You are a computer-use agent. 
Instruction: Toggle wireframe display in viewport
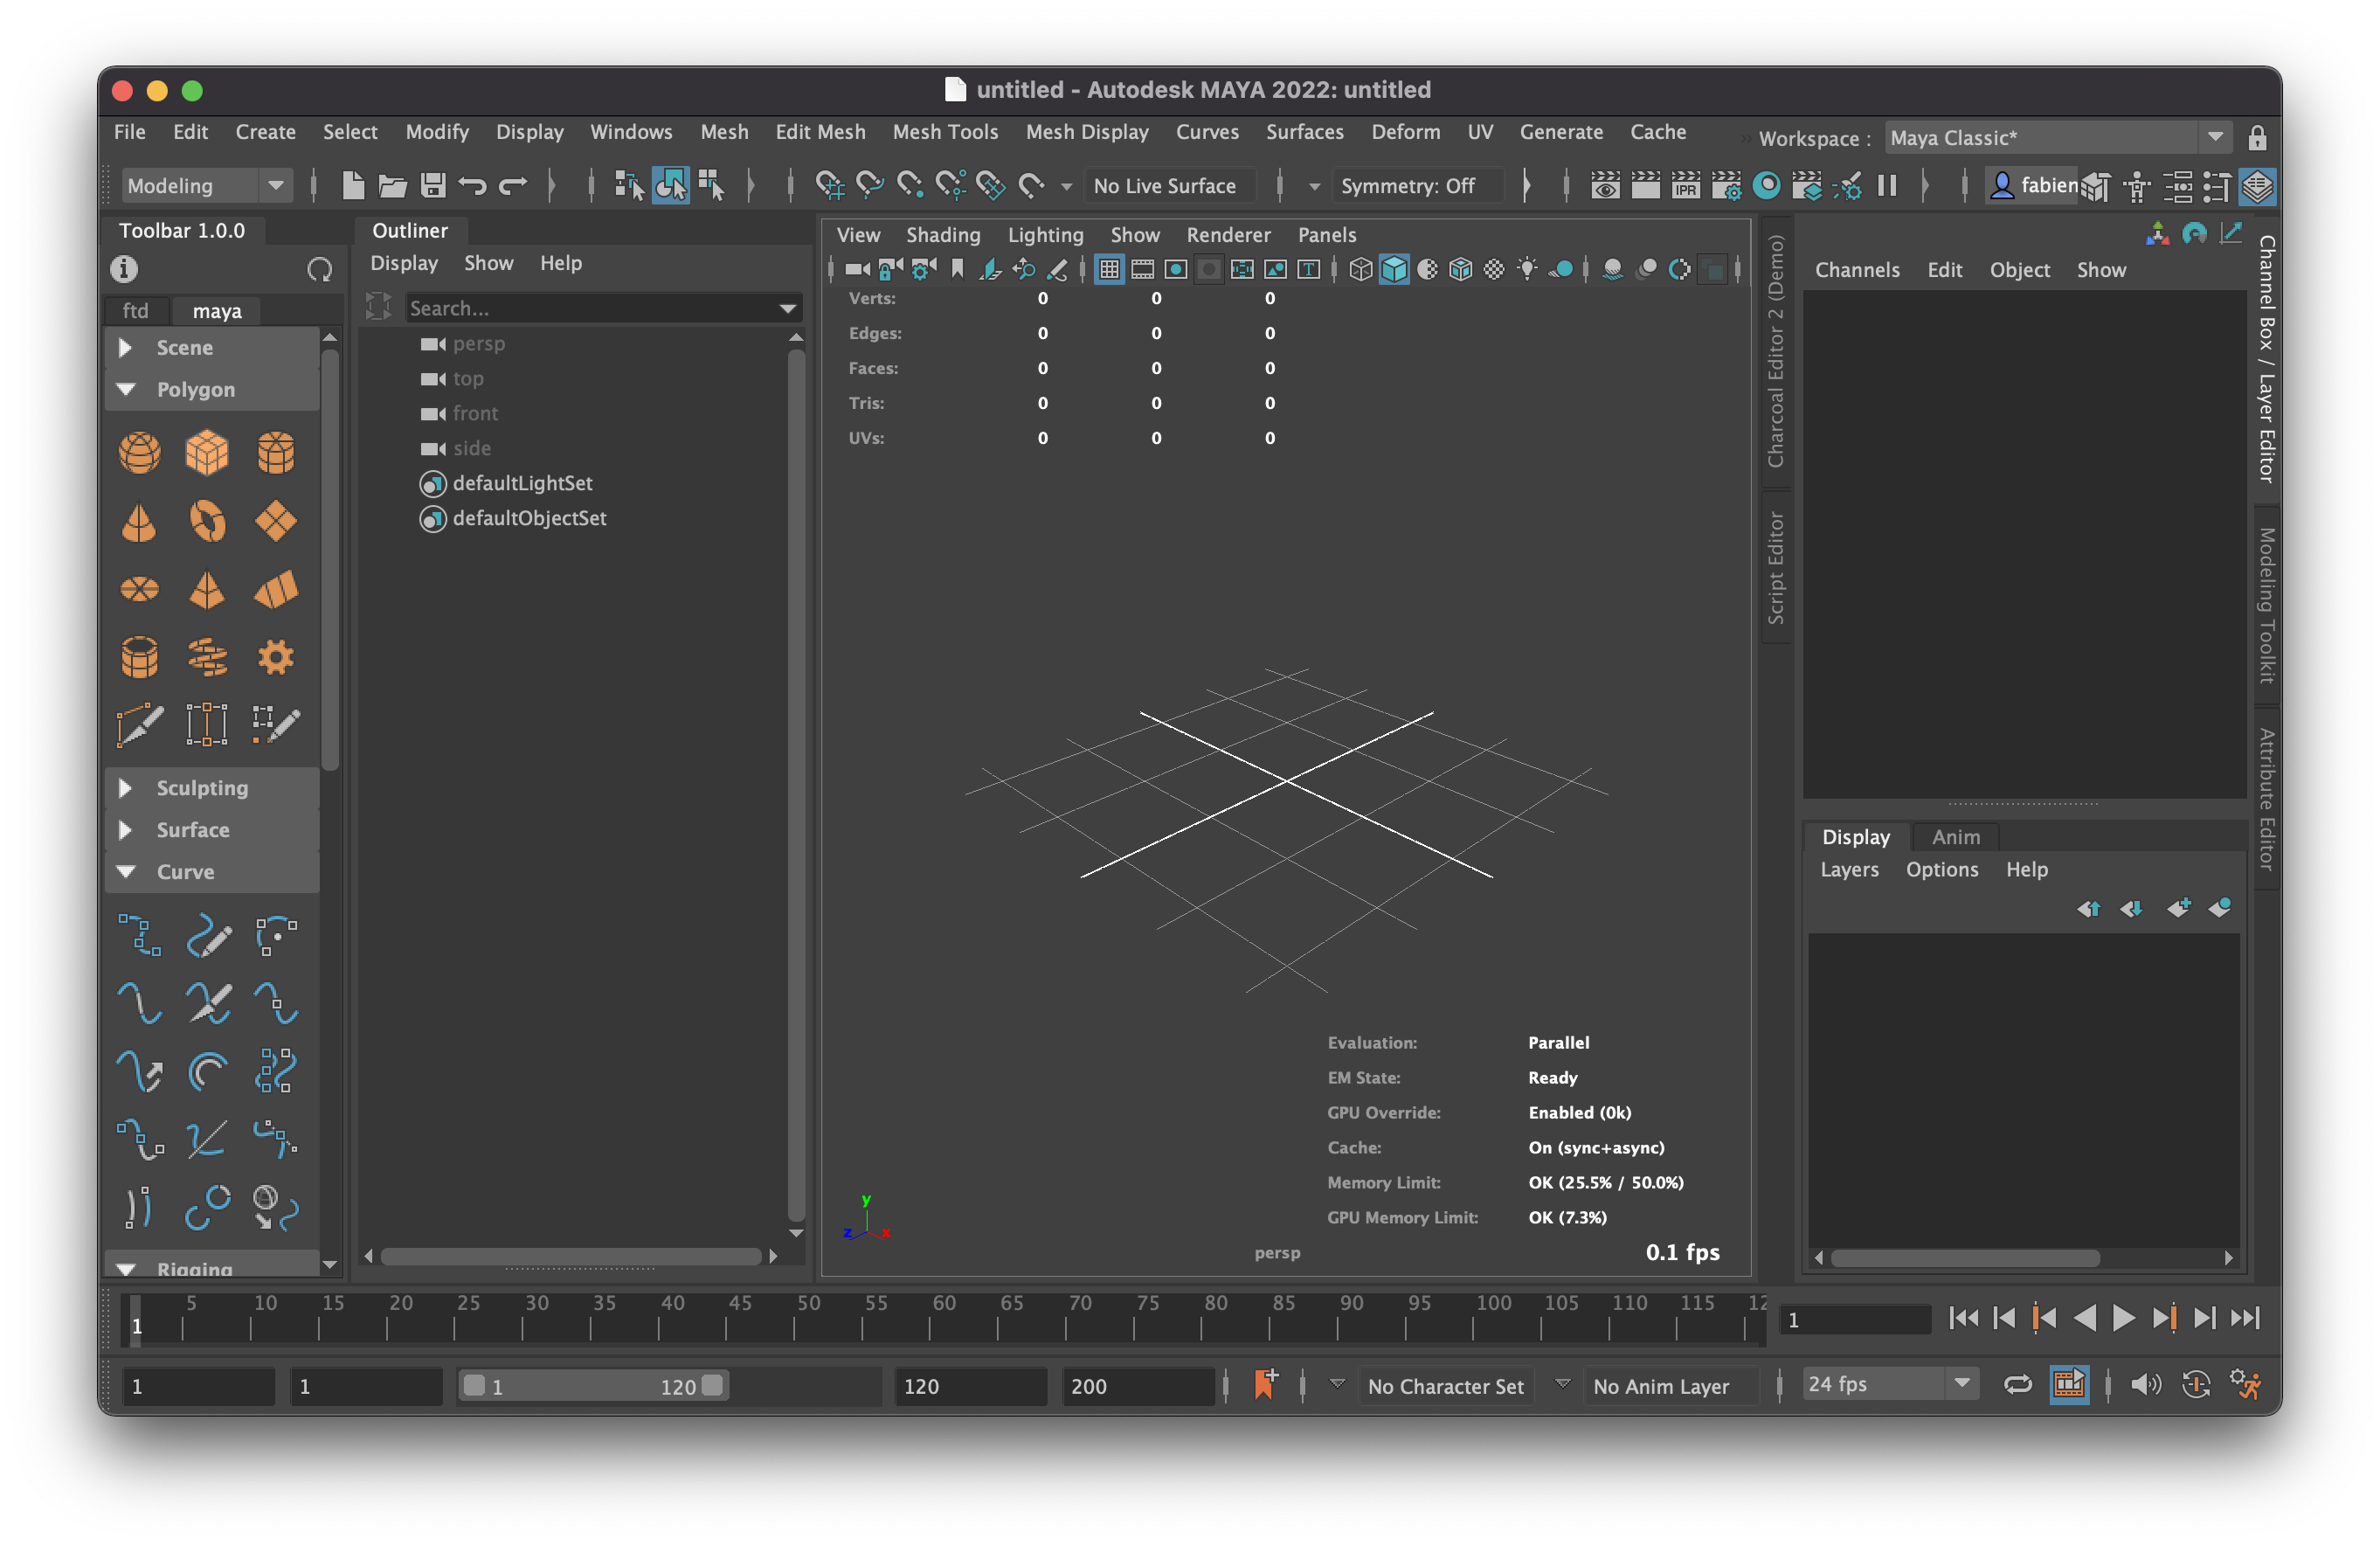tap(1360, 269)
